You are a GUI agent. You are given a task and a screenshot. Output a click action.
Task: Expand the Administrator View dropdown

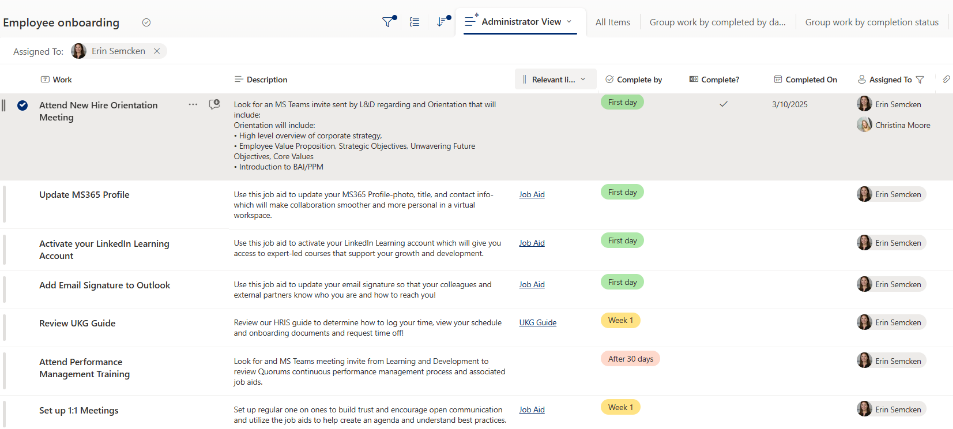click(x=569, y=21)
